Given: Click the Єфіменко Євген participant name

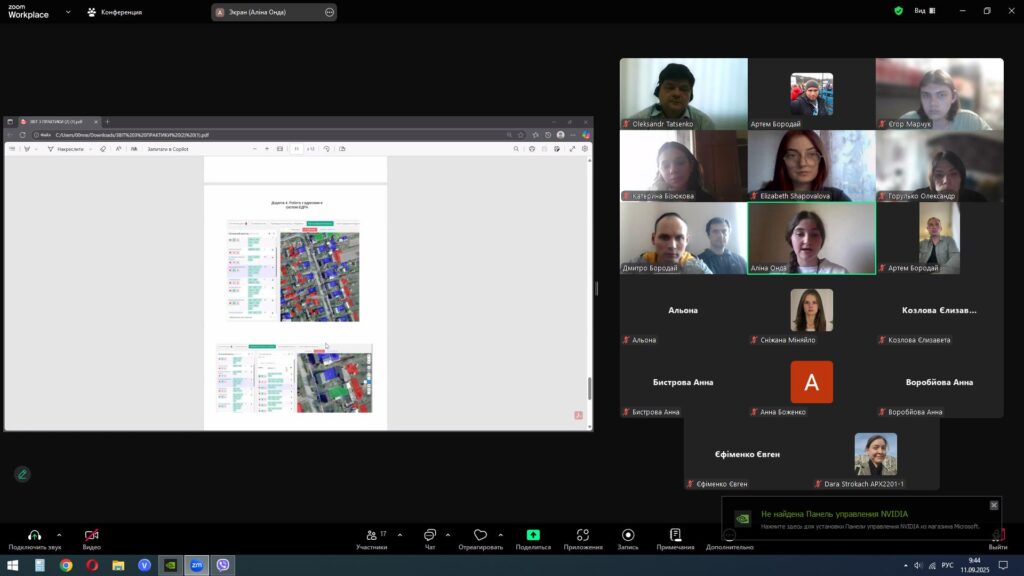Looking at the screenshot, I should point(747,454).
